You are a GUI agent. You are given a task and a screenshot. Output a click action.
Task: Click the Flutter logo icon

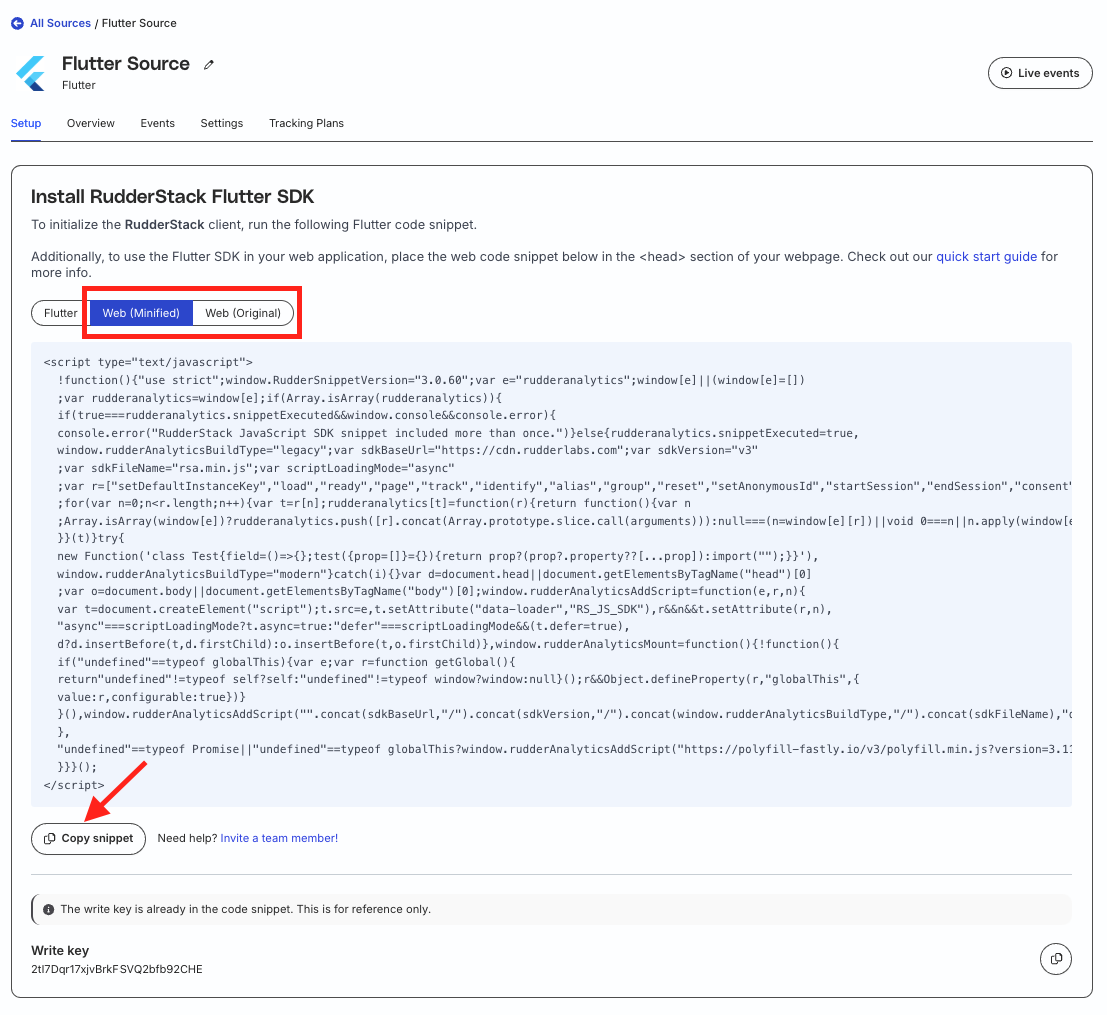click(x=32, y=73)
